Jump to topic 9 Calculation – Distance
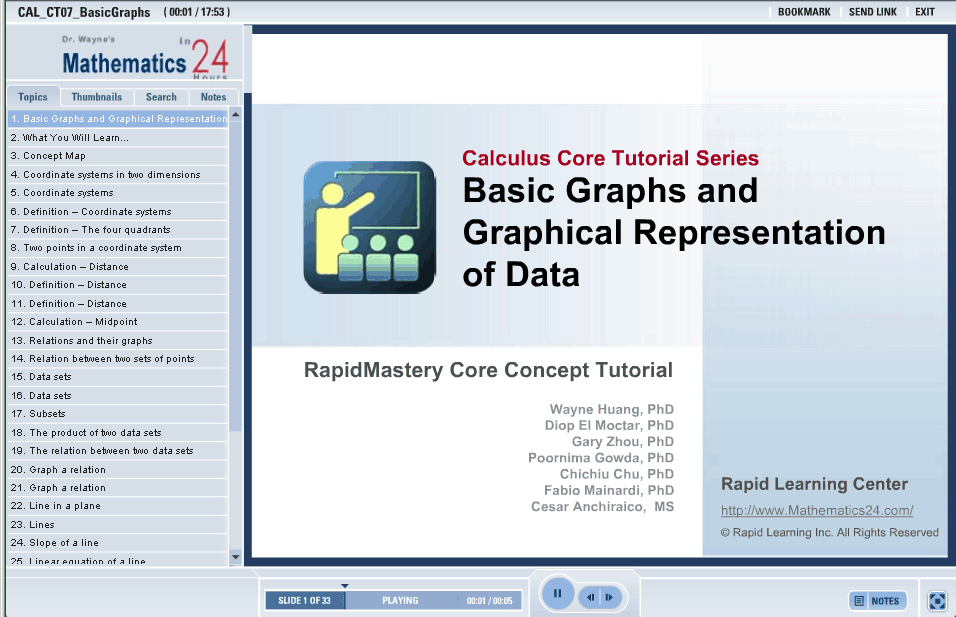The width and height of the screenshot is (956, 617). click(x=118, y=267)
